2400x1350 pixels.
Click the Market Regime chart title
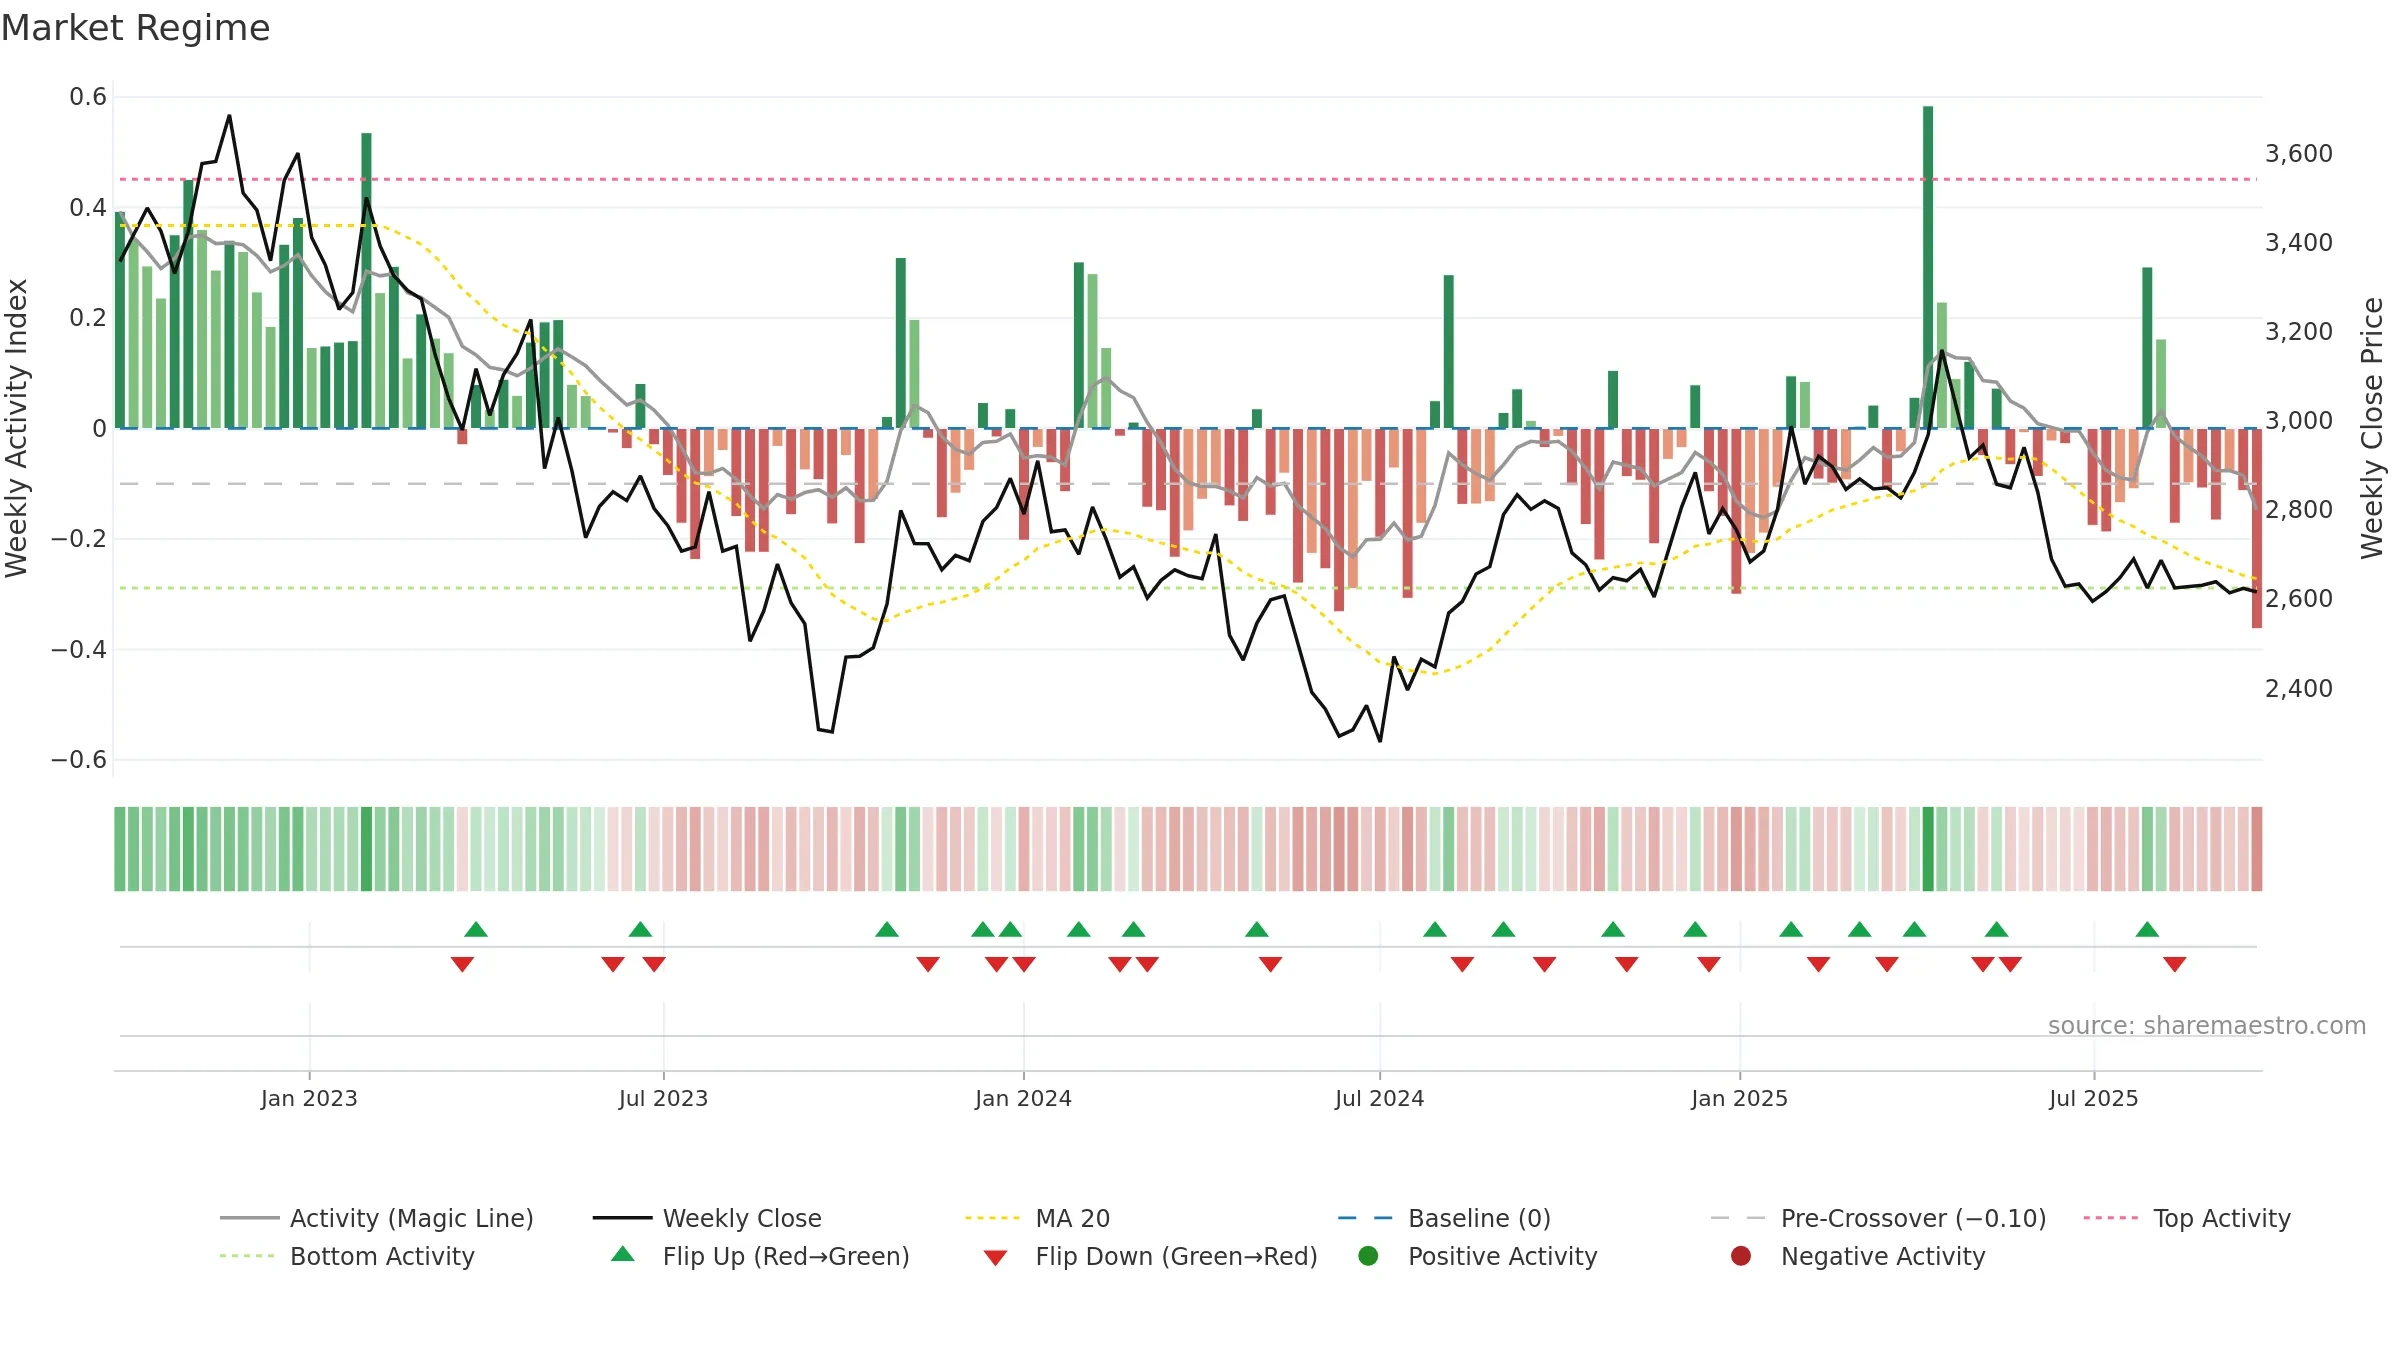click(135, 28)
